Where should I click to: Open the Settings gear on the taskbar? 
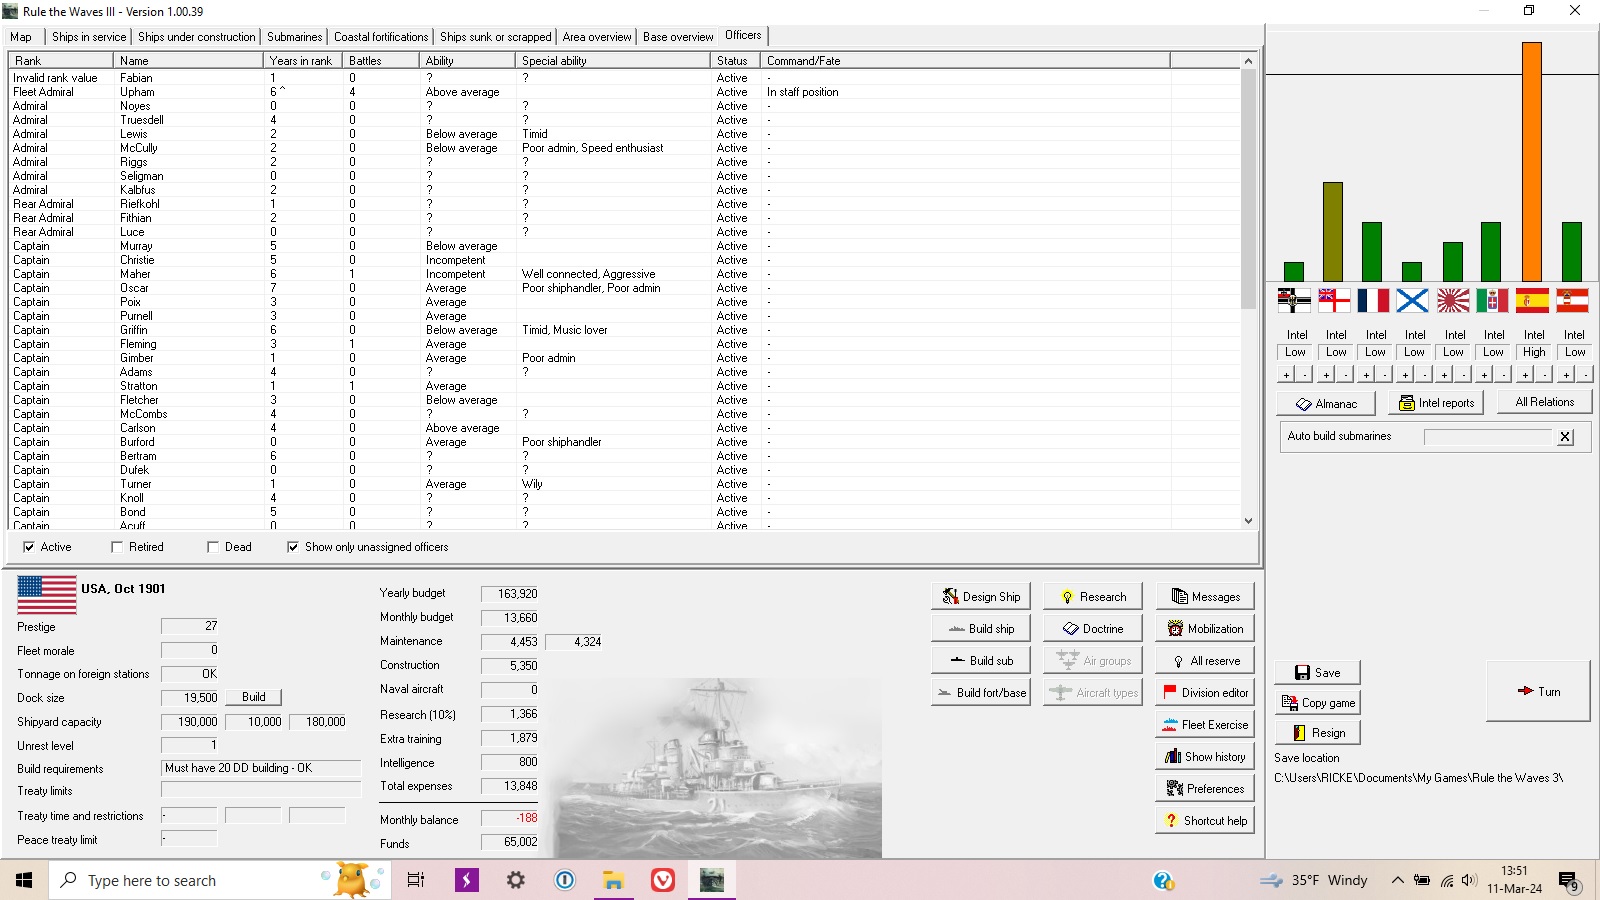tap(515, 880)
